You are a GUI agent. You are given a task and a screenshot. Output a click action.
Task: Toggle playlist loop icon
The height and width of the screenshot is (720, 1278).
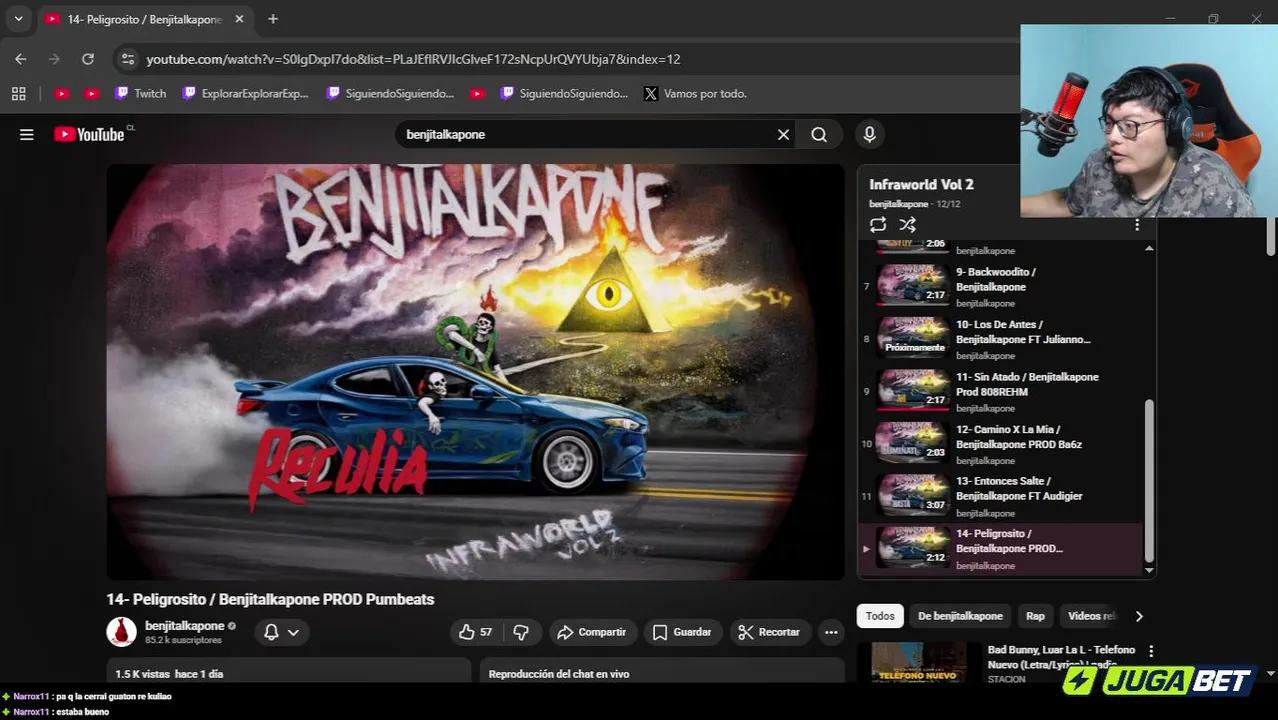click(x=878, y=225)
